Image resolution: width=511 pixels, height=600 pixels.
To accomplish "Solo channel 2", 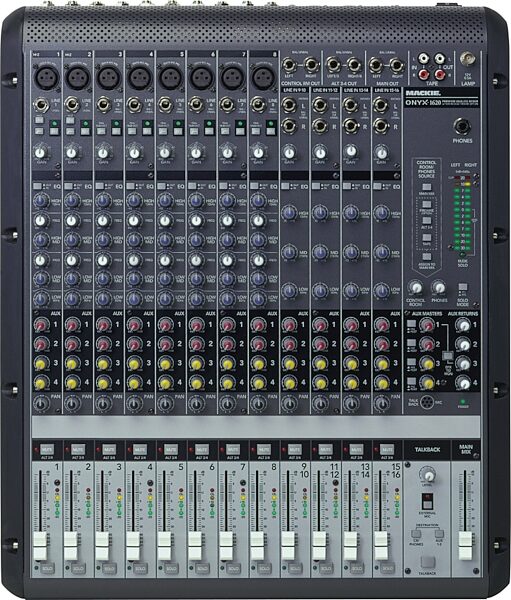I will click(78, 569).
